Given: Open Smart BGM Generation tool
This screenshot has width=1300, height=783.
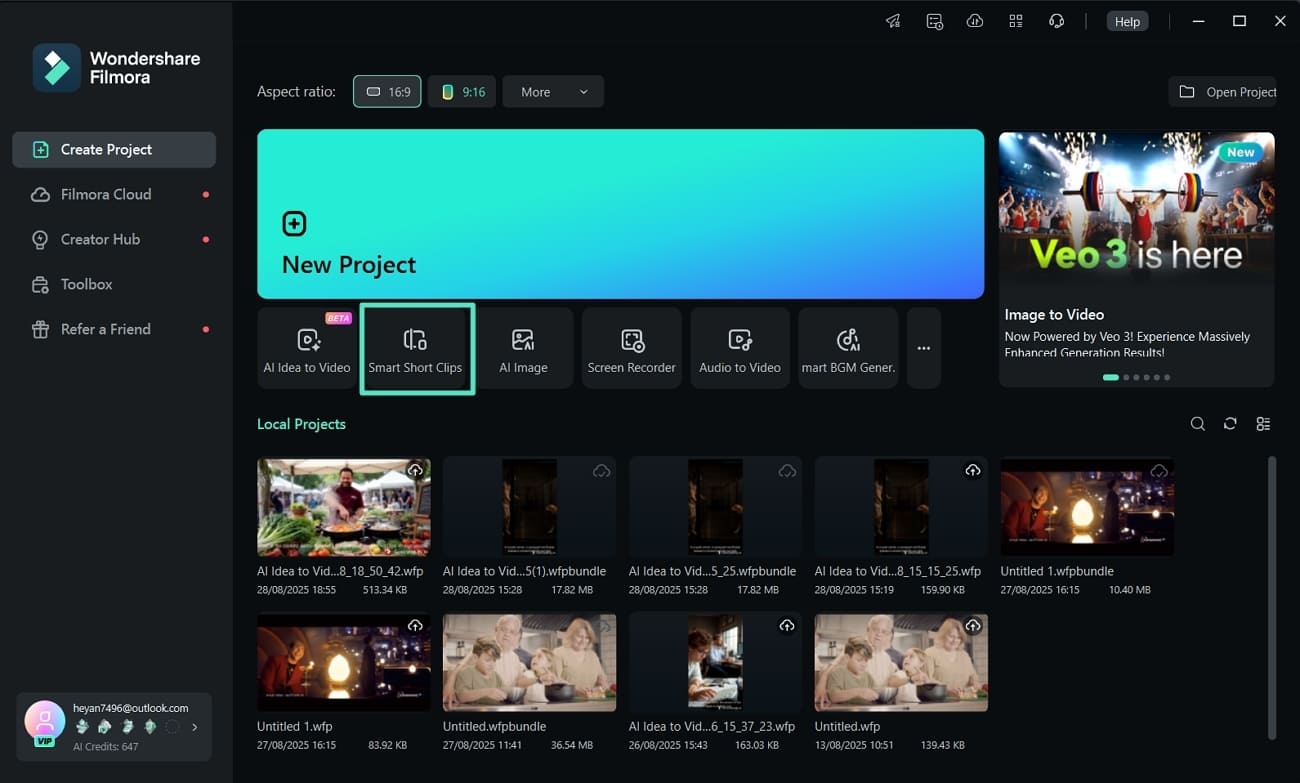Looking at the screenshot, I should click(x=848, y=348).
